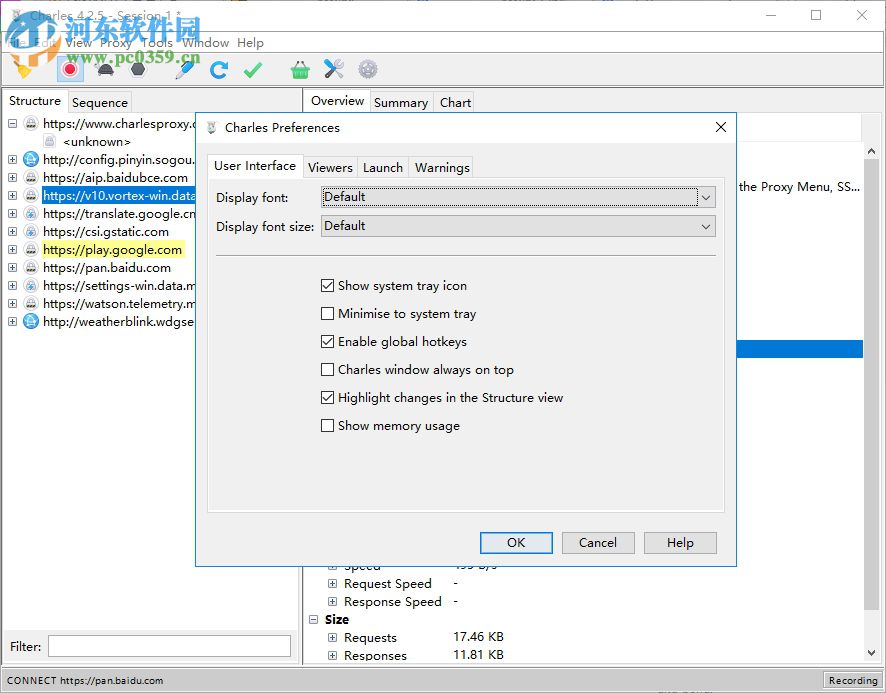
Task: Open Tools with the wrench icon
Action: click(334, 69)
